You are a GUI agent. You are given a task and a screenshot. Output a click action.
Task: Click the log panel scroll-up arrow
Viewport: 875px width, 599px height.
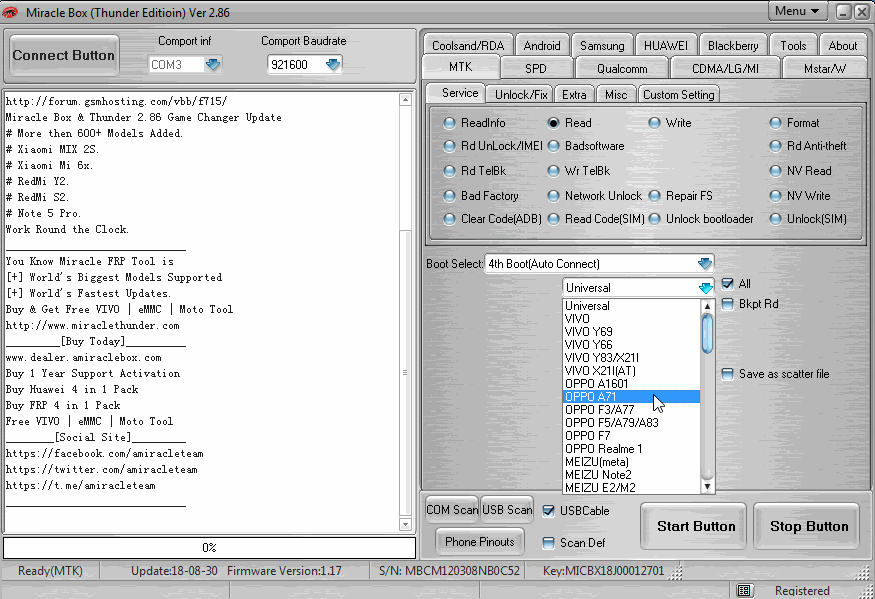406,100
